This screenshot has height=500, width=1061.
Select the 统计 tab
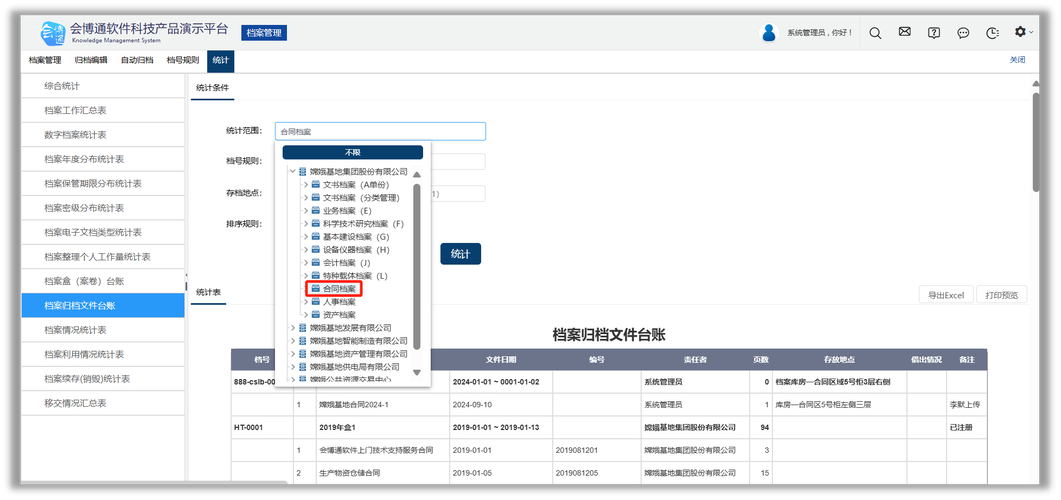pos(221,61)
